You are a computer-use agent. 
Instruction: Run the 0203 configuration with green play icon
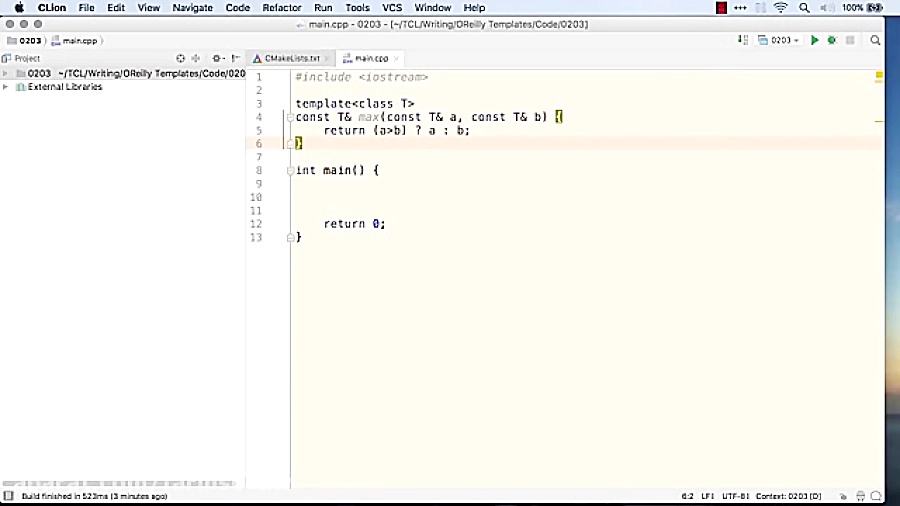[814, 40]
